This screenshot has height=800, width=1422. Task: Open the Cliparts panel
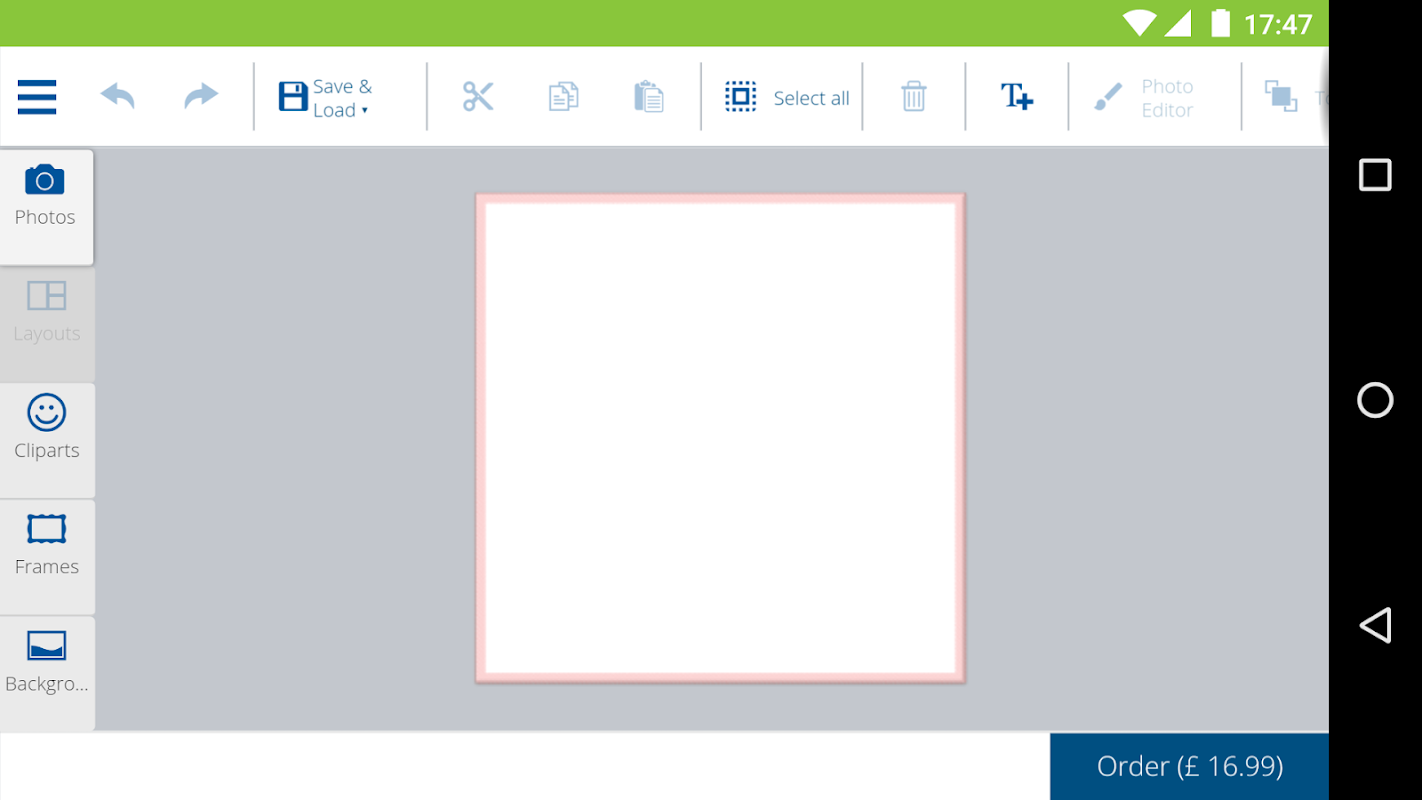[x=47, y=440]
